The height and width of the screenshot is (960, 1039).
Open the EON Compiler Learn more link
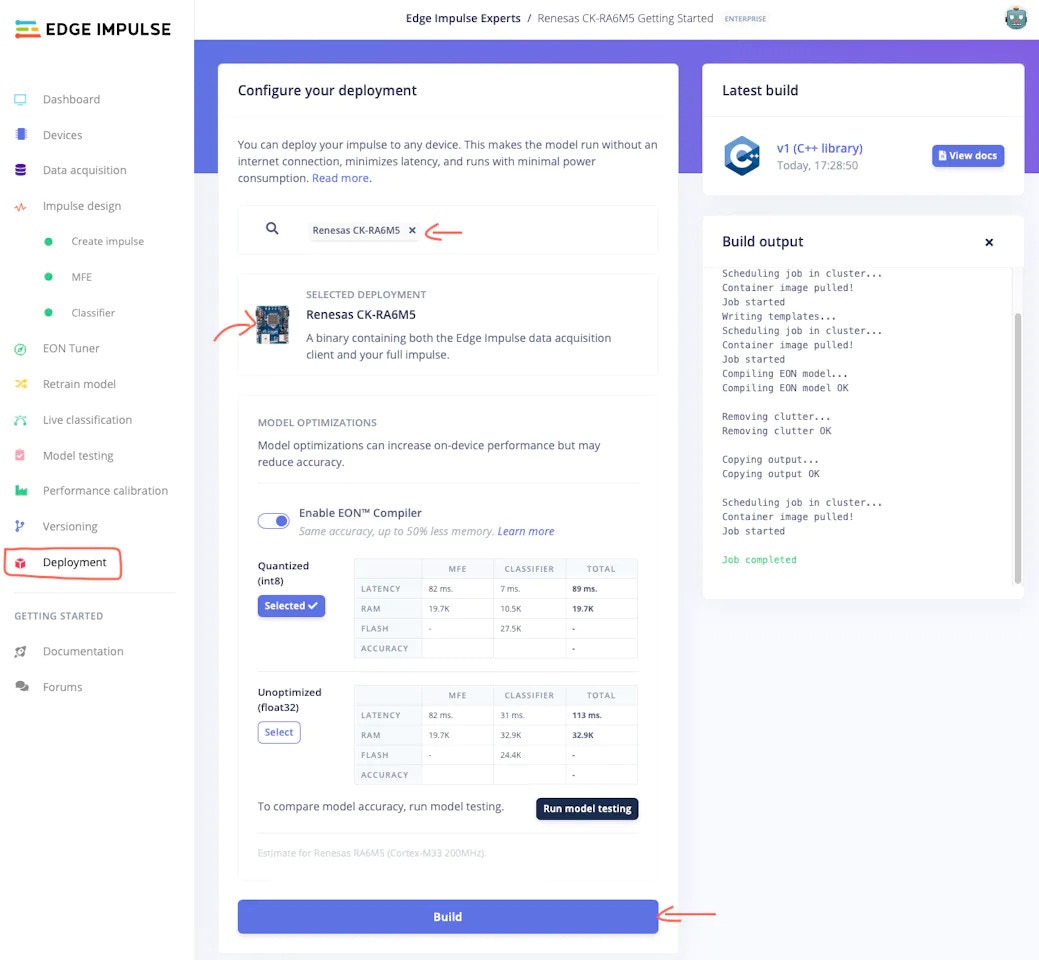pos(525,531)
